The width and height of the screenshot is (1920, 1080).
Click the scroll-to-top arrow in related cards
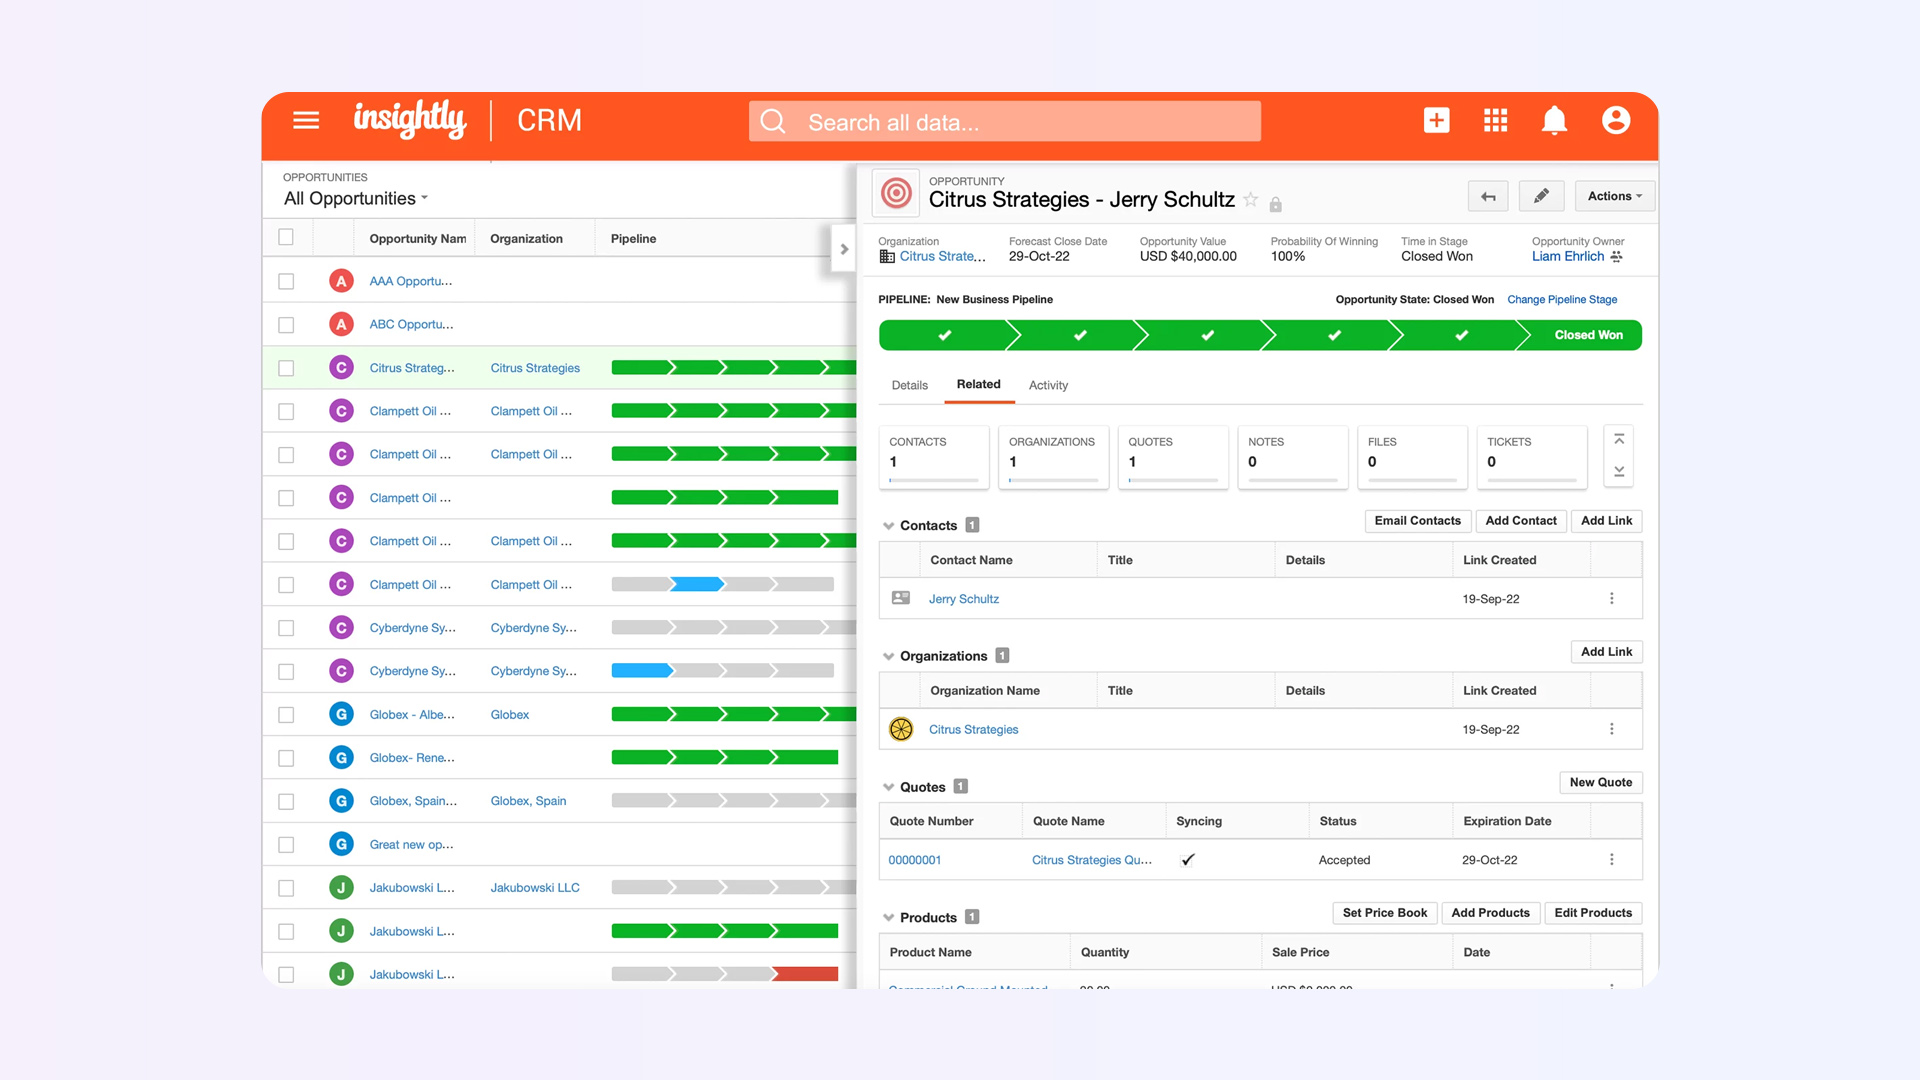click(1618, 440)
